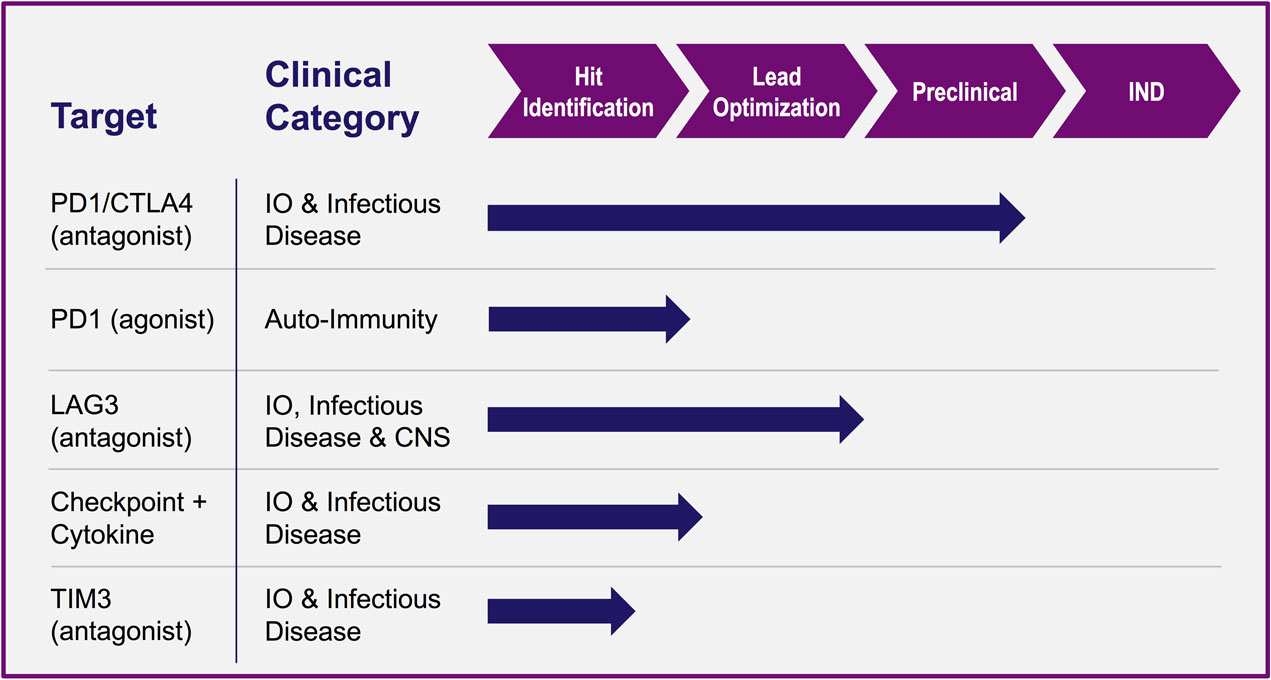This screenshot has height=680, width=1271.
Task: Click the Preclinical stage chevron
Action: (964, 91)
